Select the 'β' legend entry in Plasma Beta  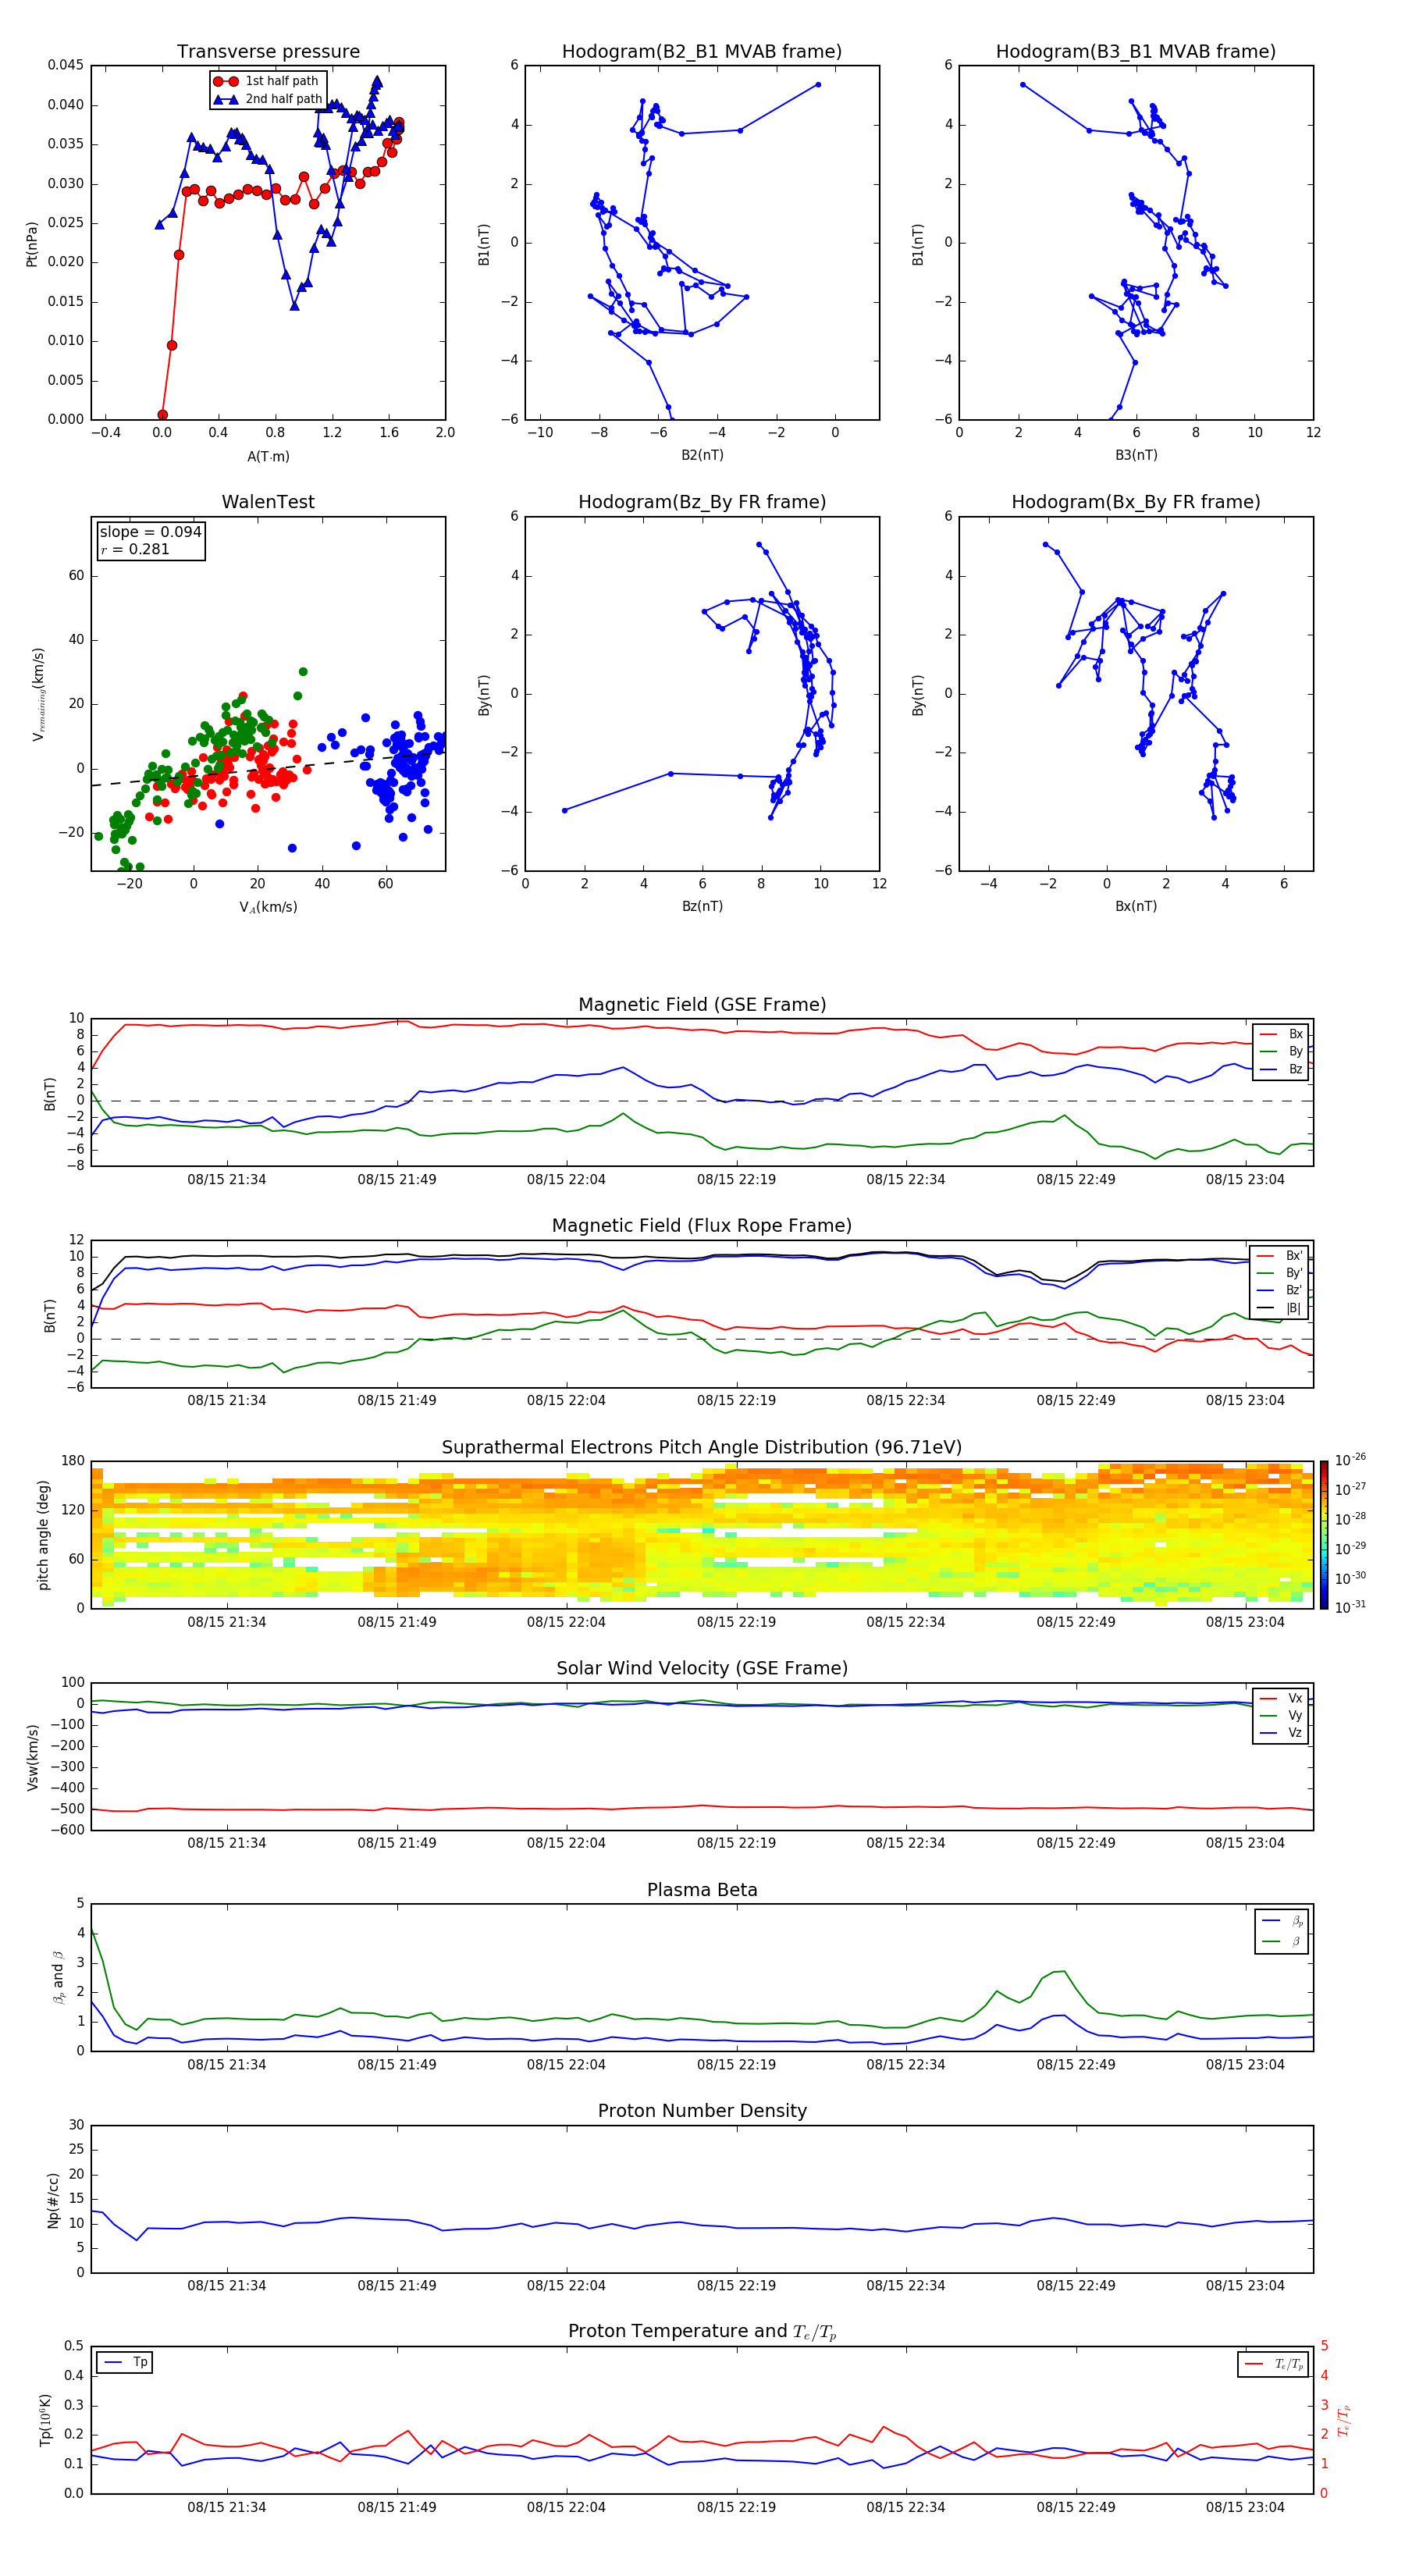pyautogui.click(x=1283, y=1941)
